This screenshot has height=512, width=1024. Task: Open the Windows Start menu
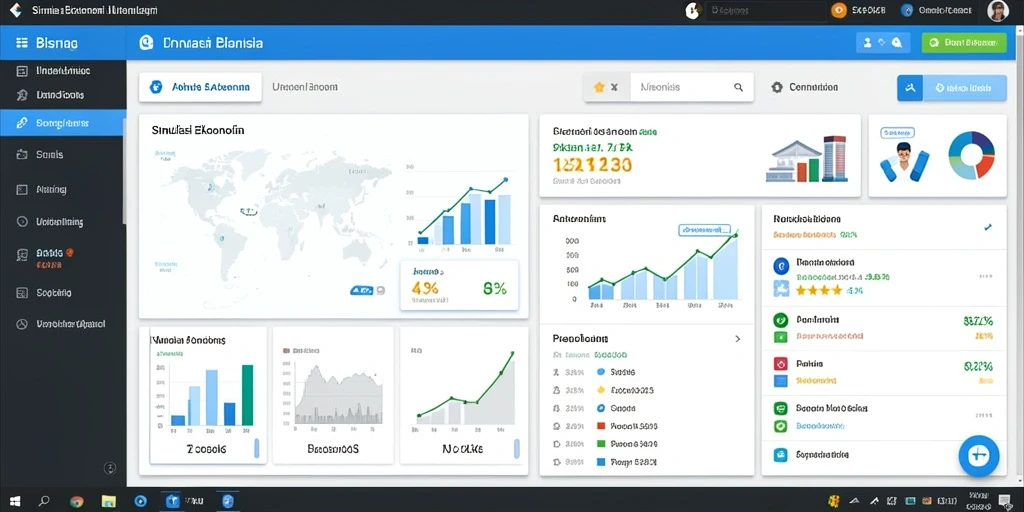[x=14, y=501]
